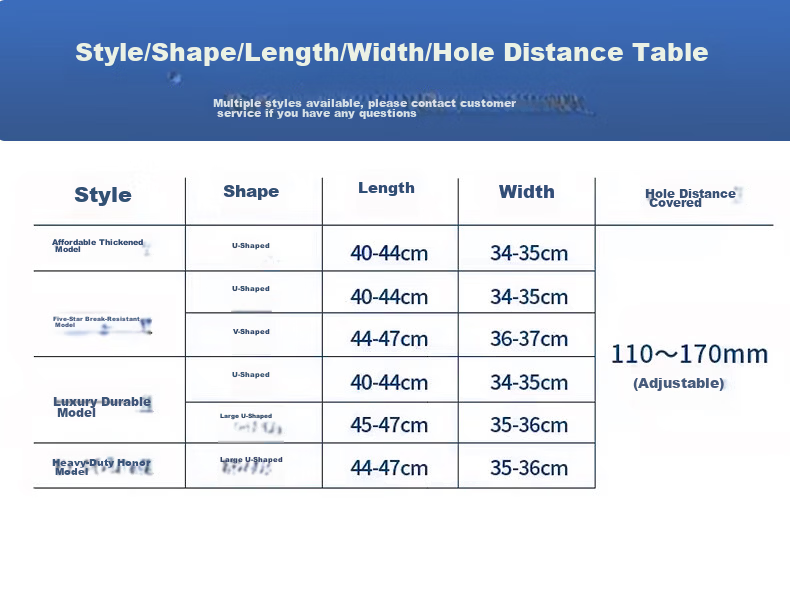Click the 'Multiple styles available' subtitle text
This screenshot has height=589, width=790.
[x=364, y=108]
